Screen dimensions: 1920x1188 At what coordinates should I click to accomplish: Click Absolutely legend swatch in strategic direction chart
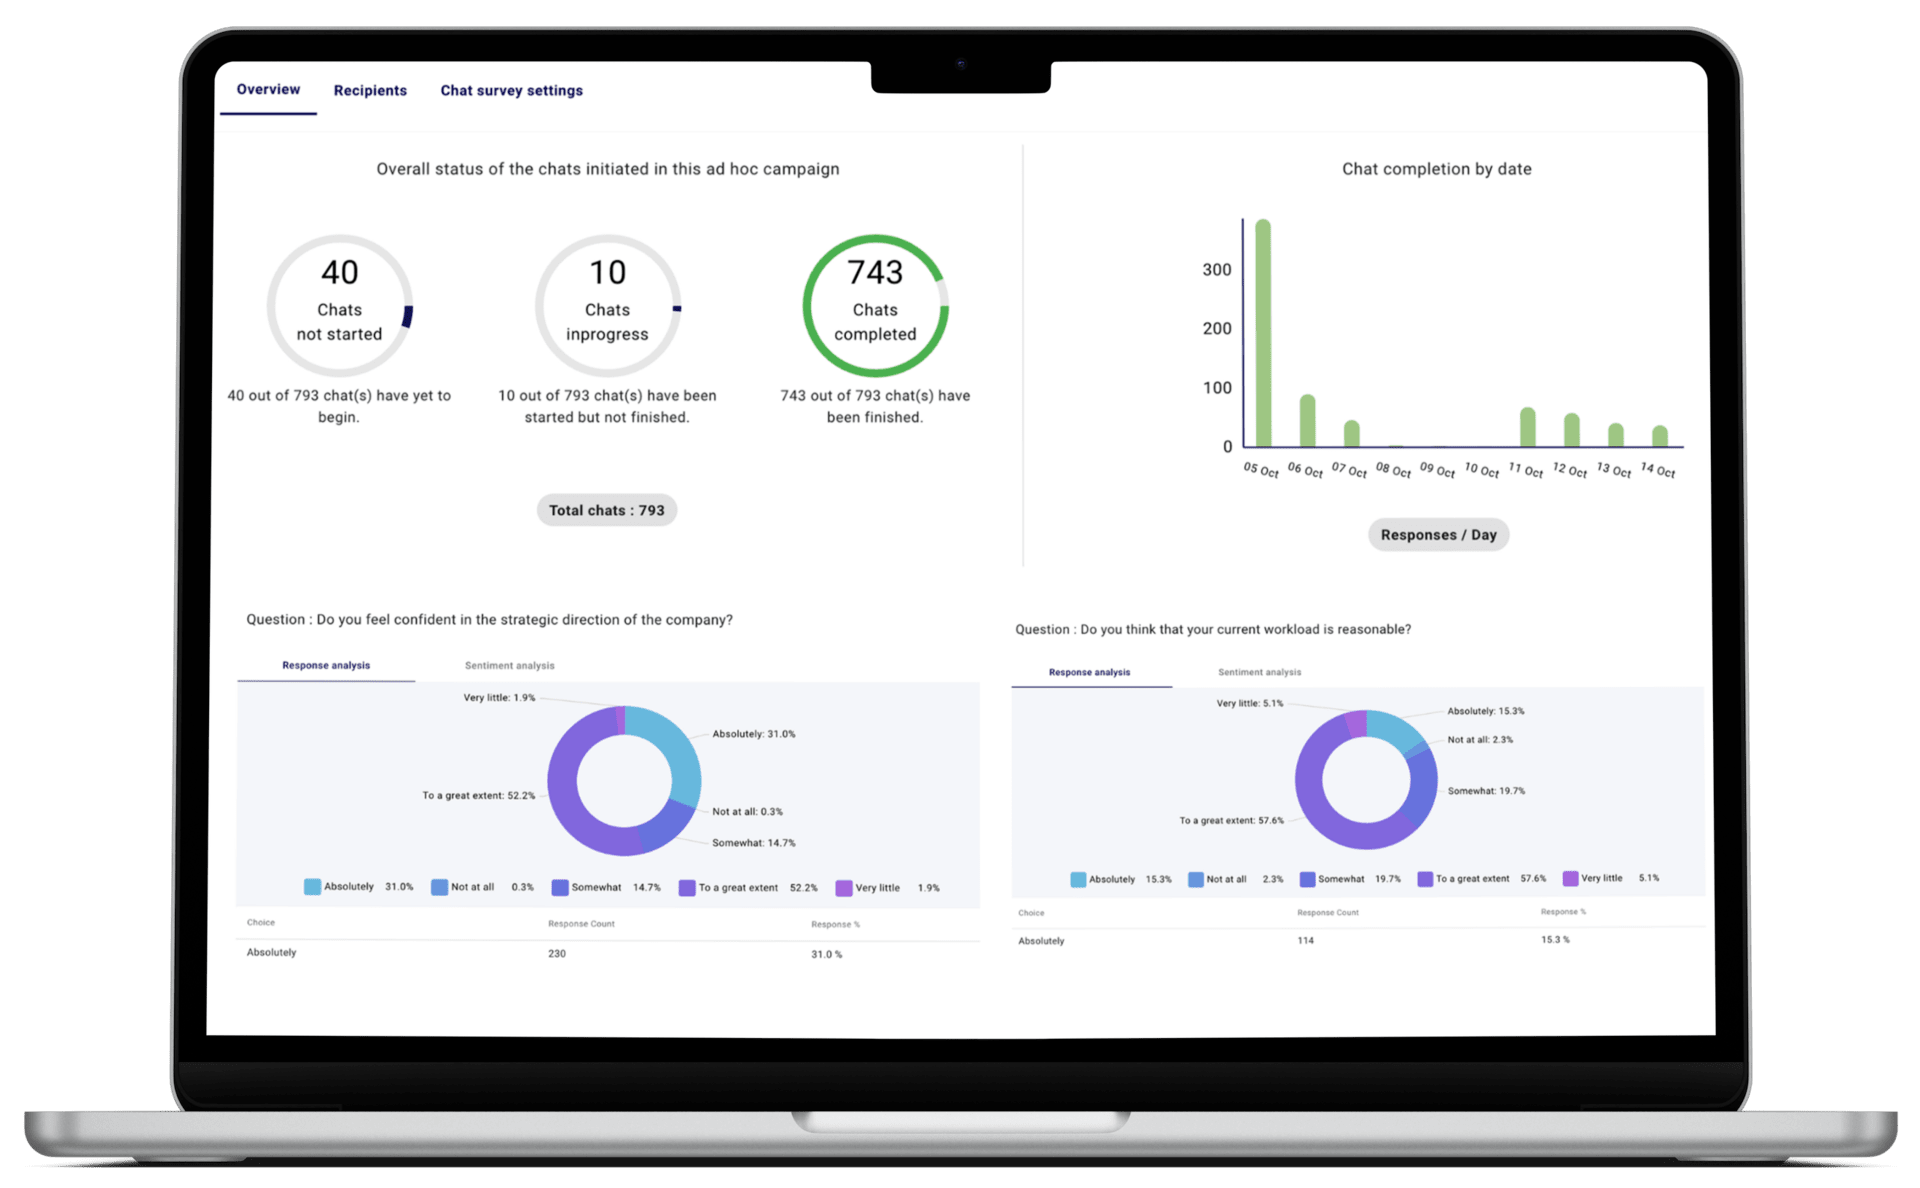(x=312, y=887)
